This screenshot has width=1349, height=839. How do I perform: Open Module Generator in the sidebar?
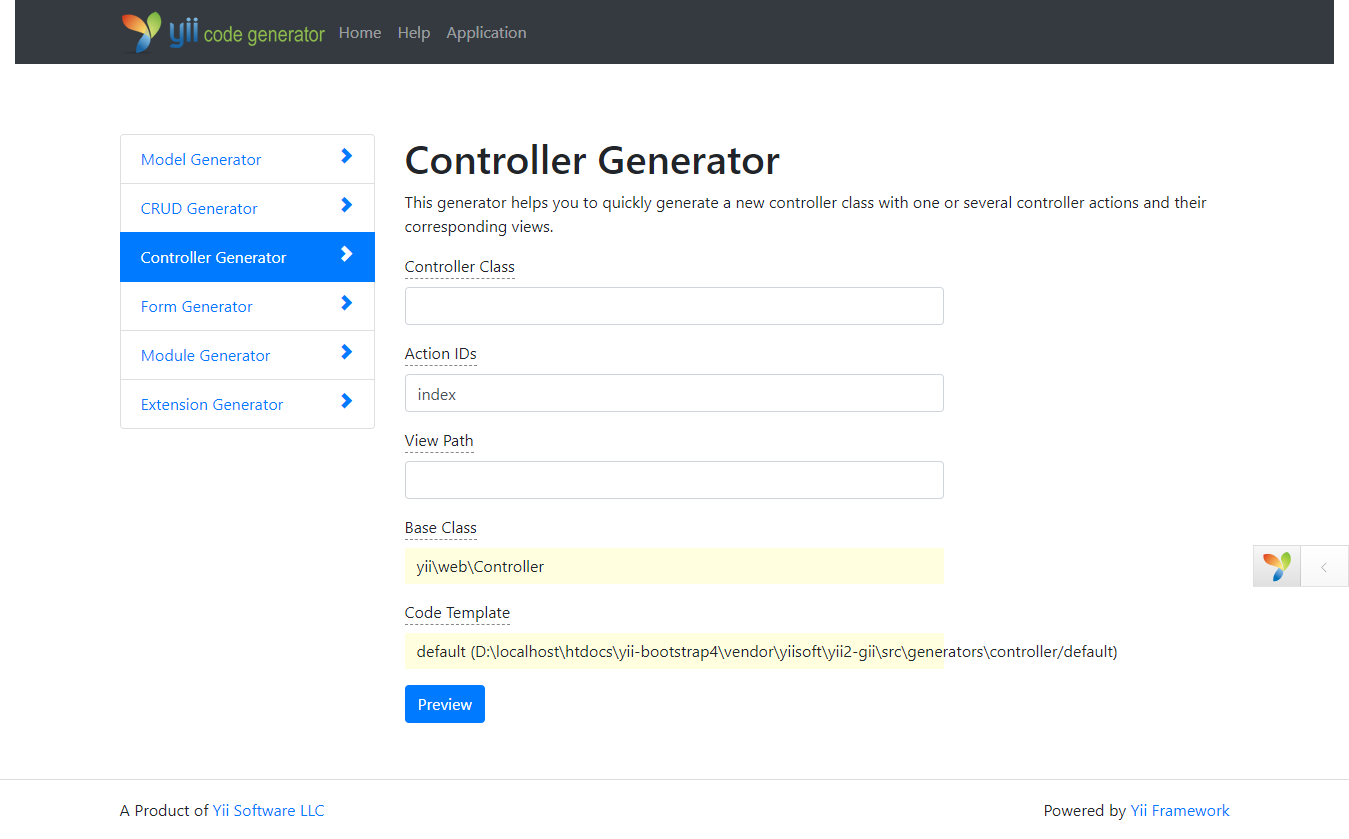point(247,355)
